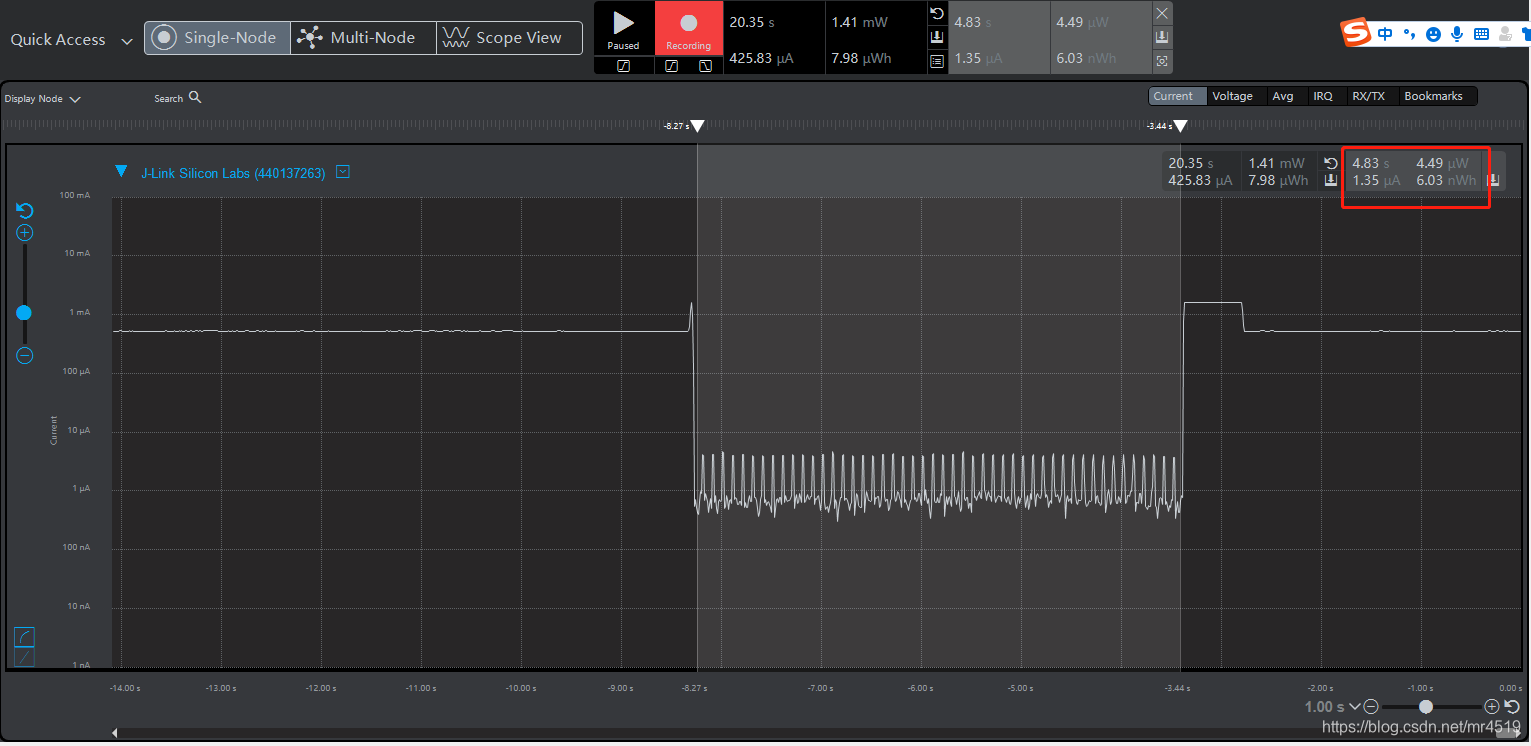Click the 425.83 µA average current readout
This screenshot has height=746, width=1531.
(x=762, y=58)
